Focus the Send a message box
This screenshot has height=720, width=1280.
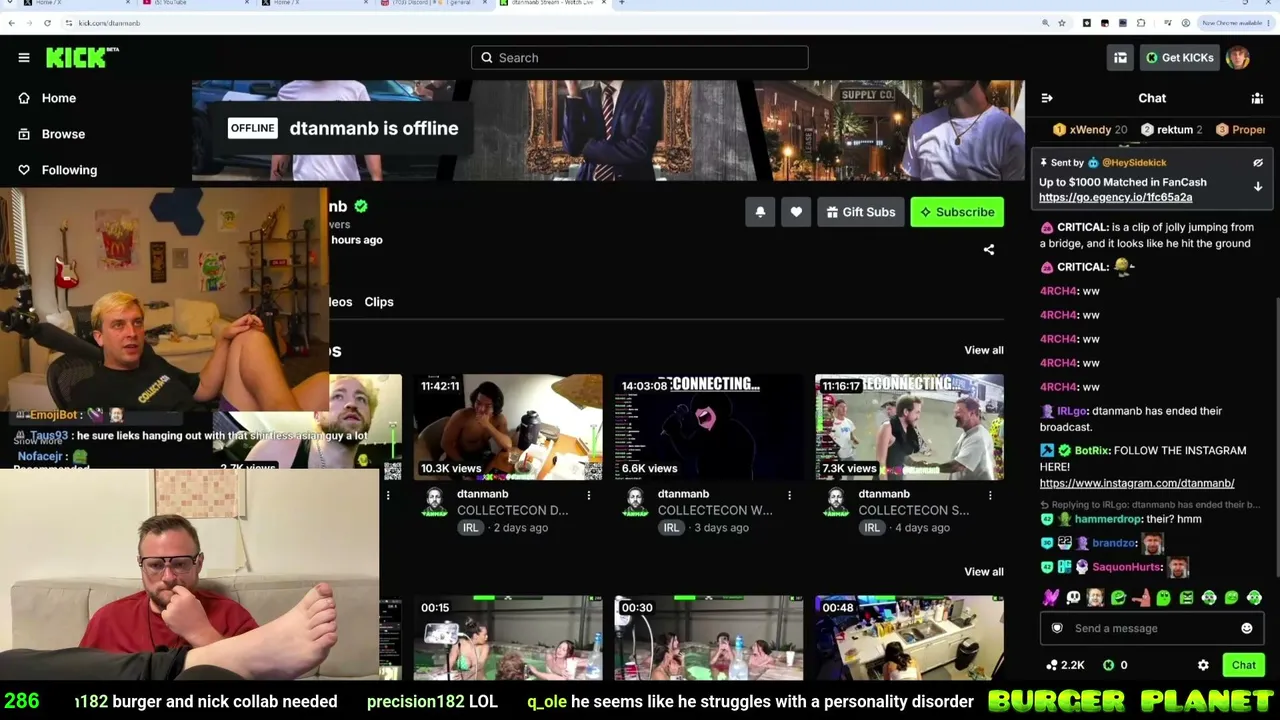(1151, 628)
